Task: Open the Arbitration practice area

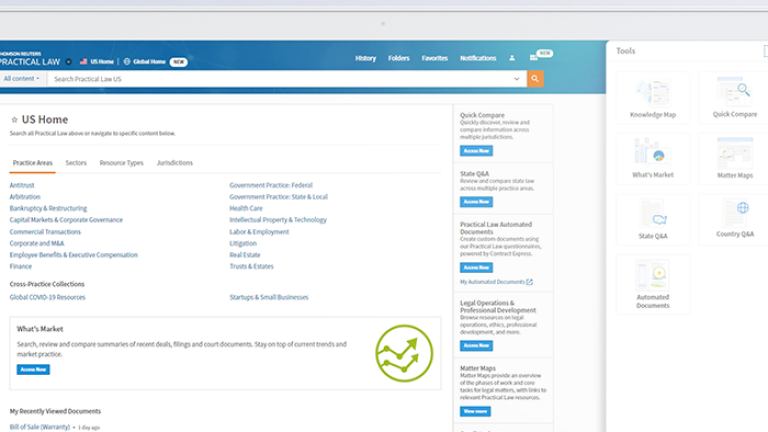Action: tap(25, 197)
